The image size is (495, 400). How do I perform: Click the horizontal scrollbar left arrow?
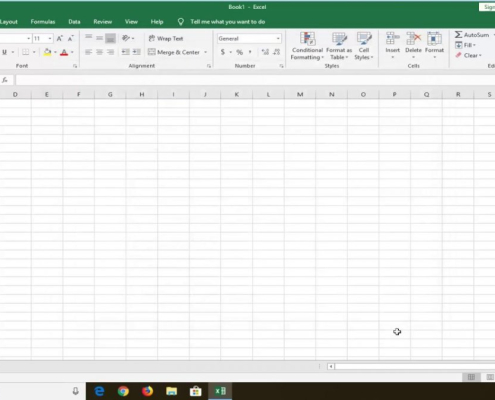[331, 366]
